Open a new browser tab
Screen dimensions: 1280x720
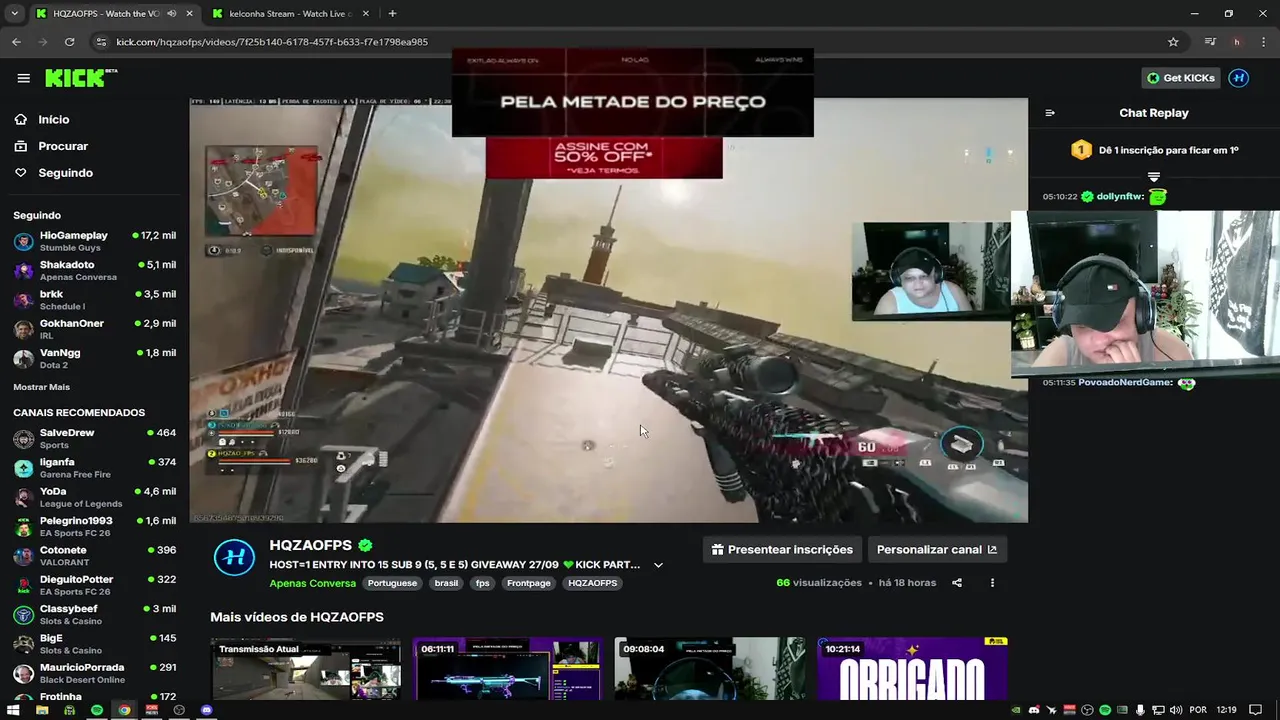[392, 14]
